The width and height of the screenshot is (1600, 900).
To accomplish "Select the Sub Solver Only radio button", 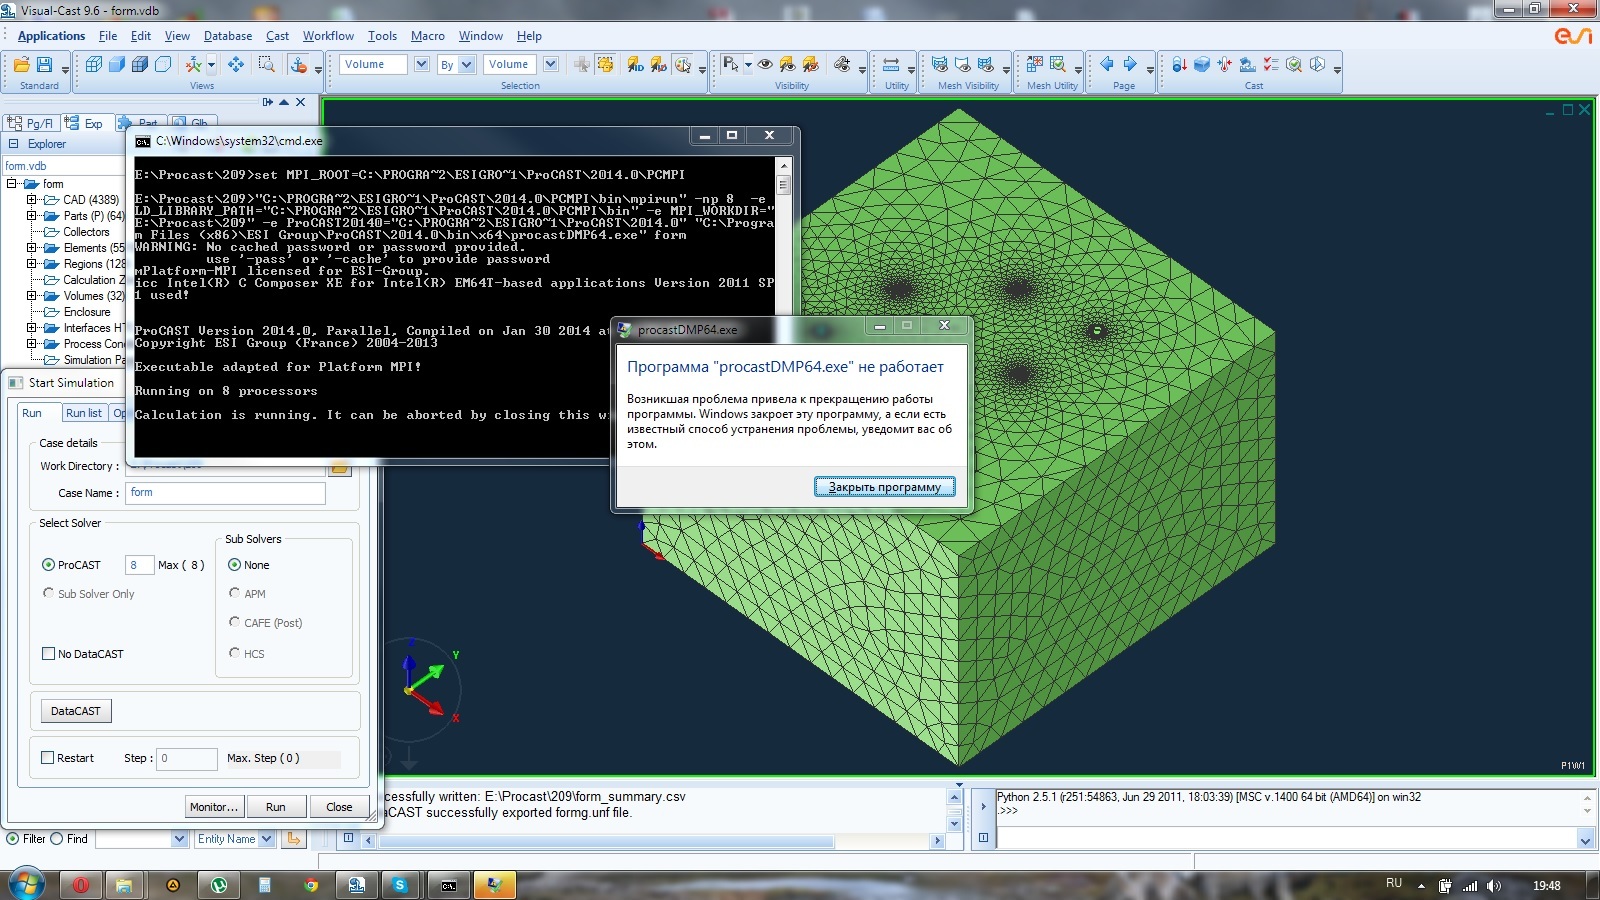I will [48, 593].
